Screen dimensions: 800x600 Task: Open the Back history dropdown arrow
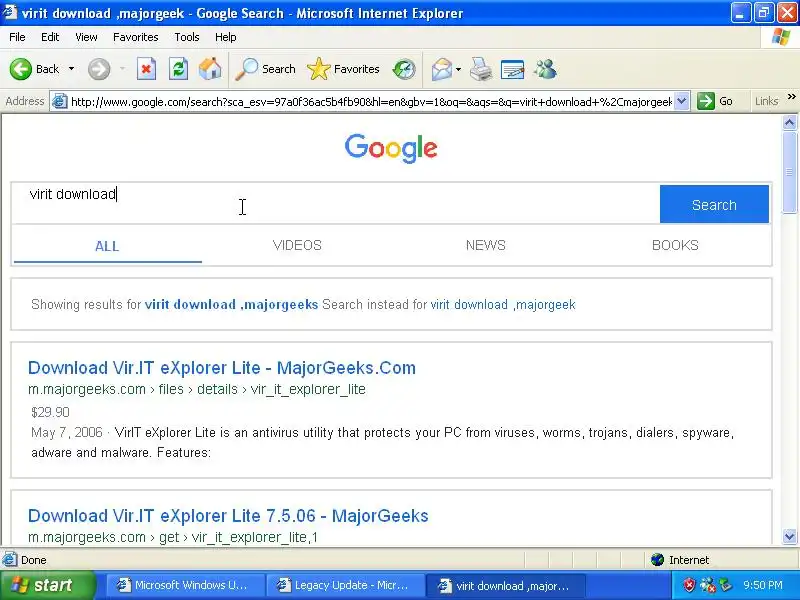71,69
